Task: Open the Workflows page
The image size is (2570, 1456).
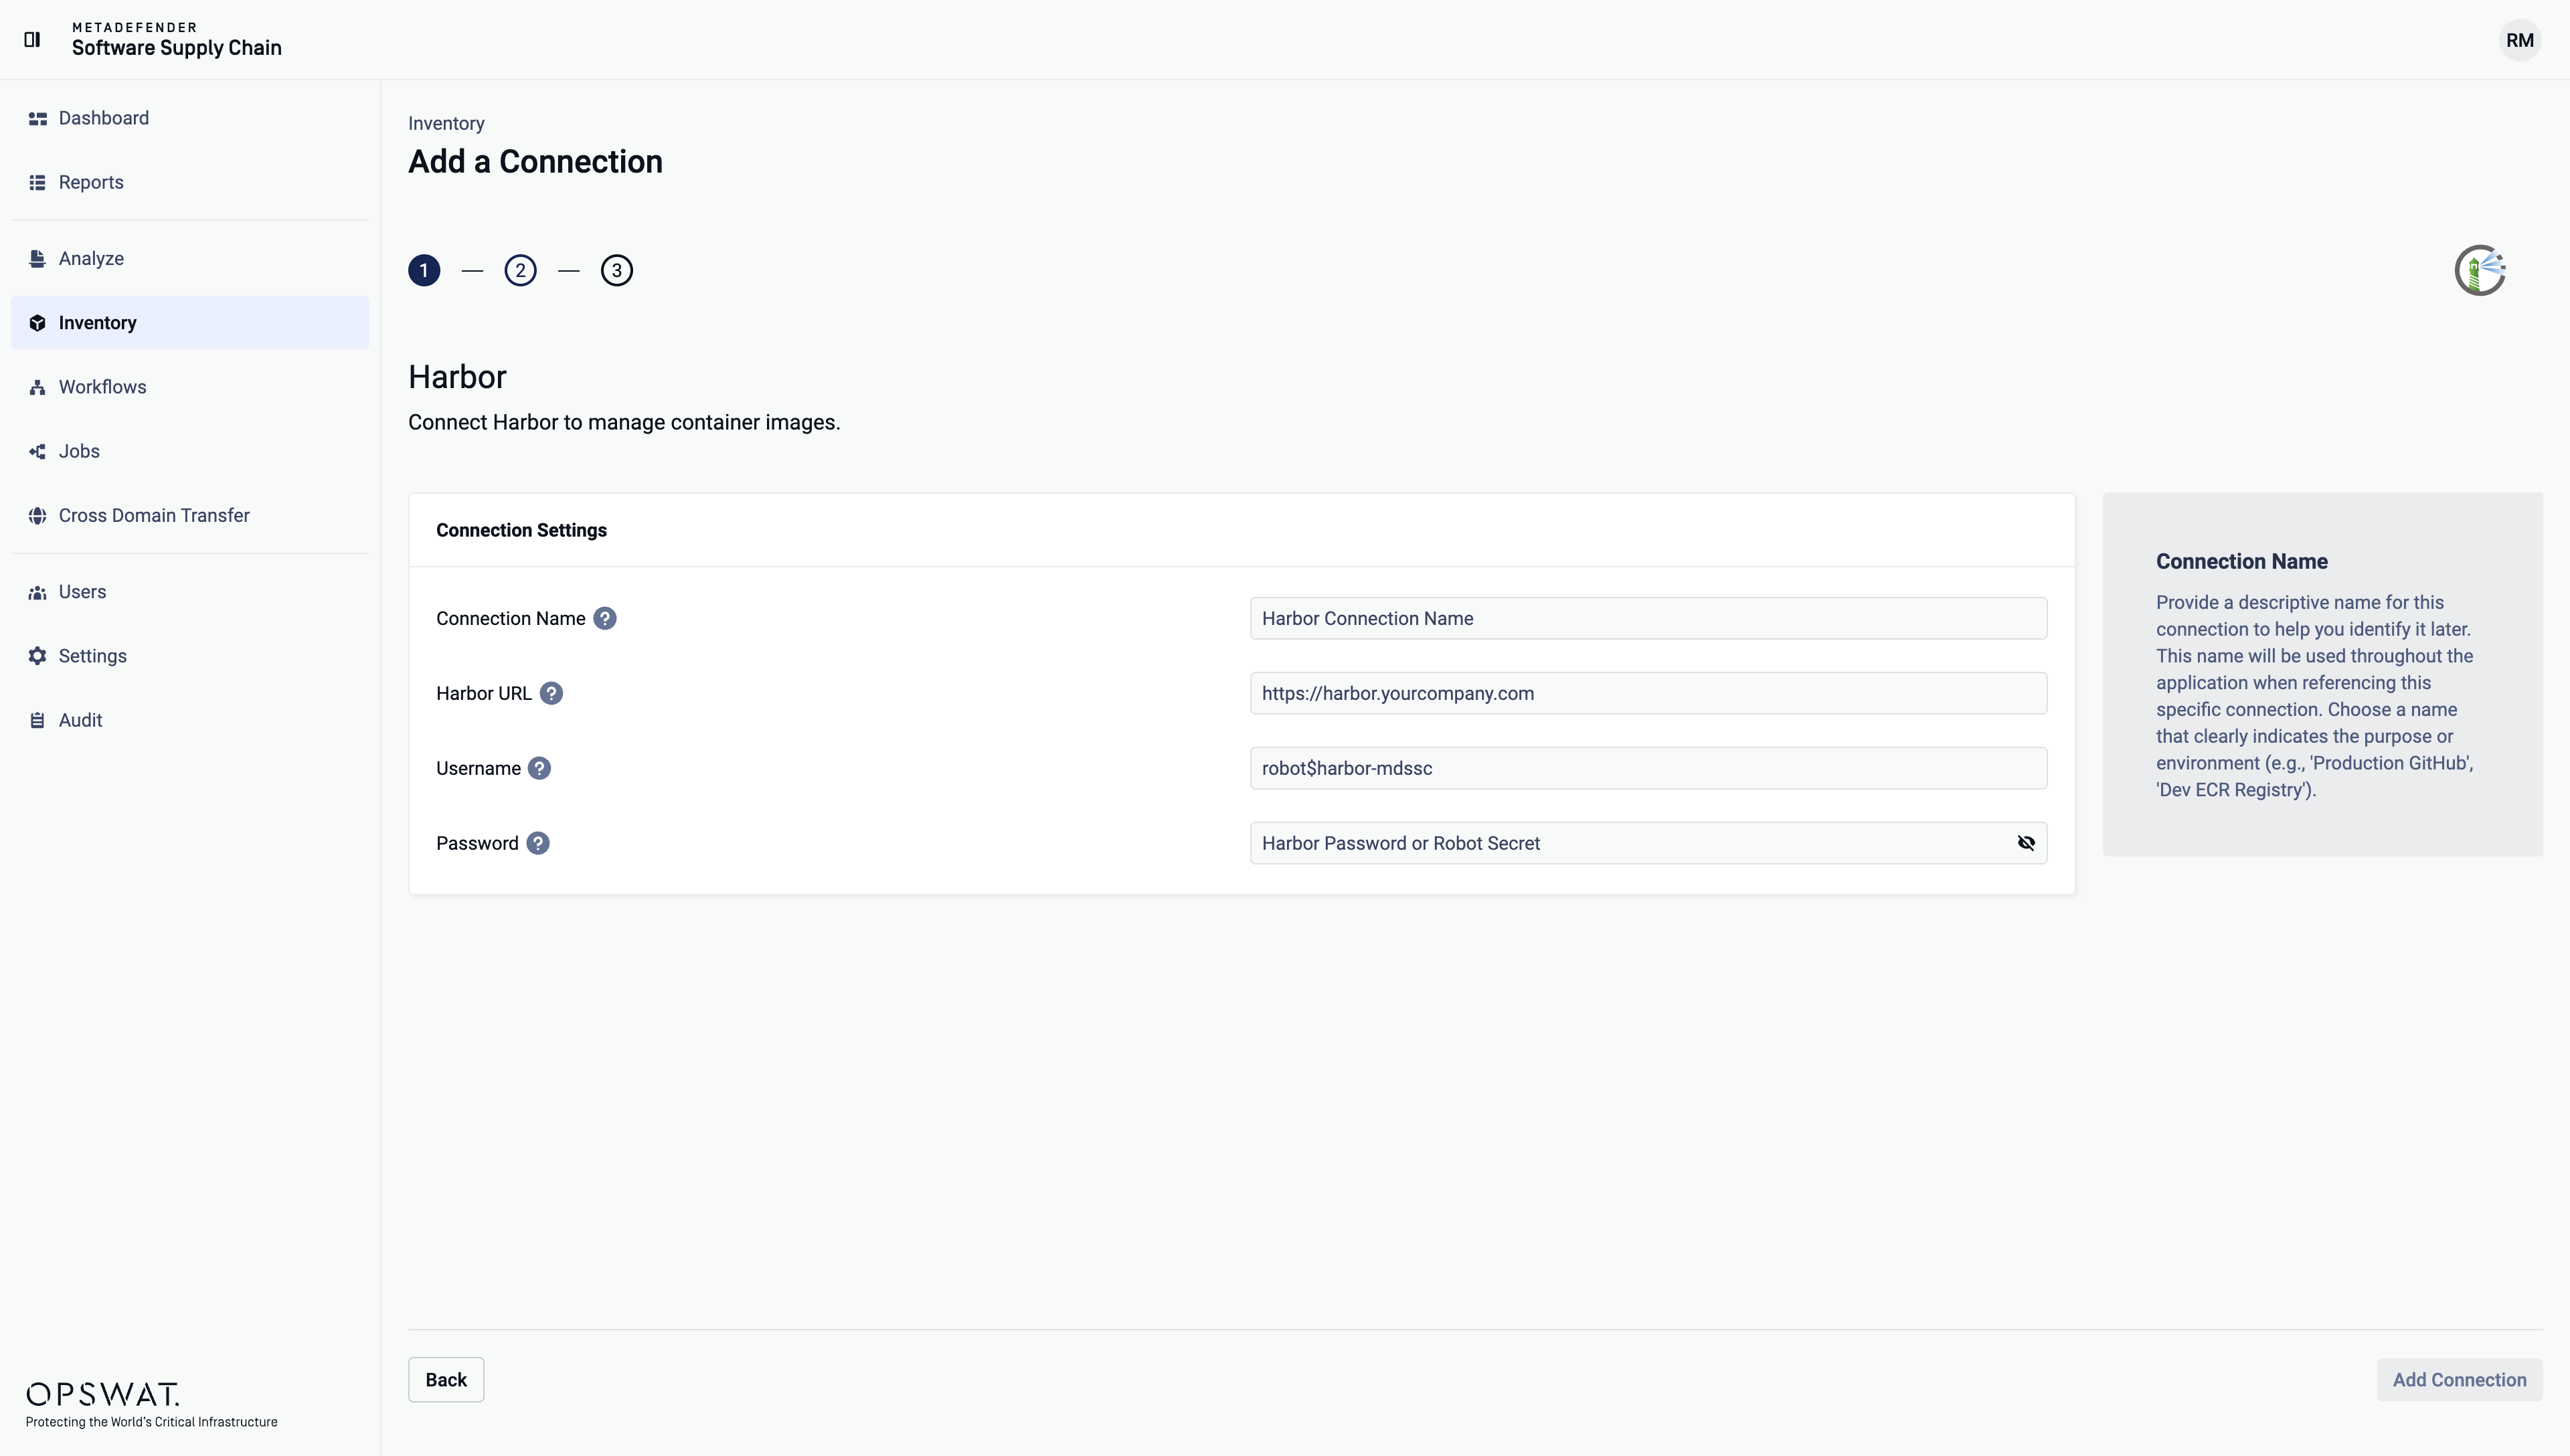Action: 190,387
